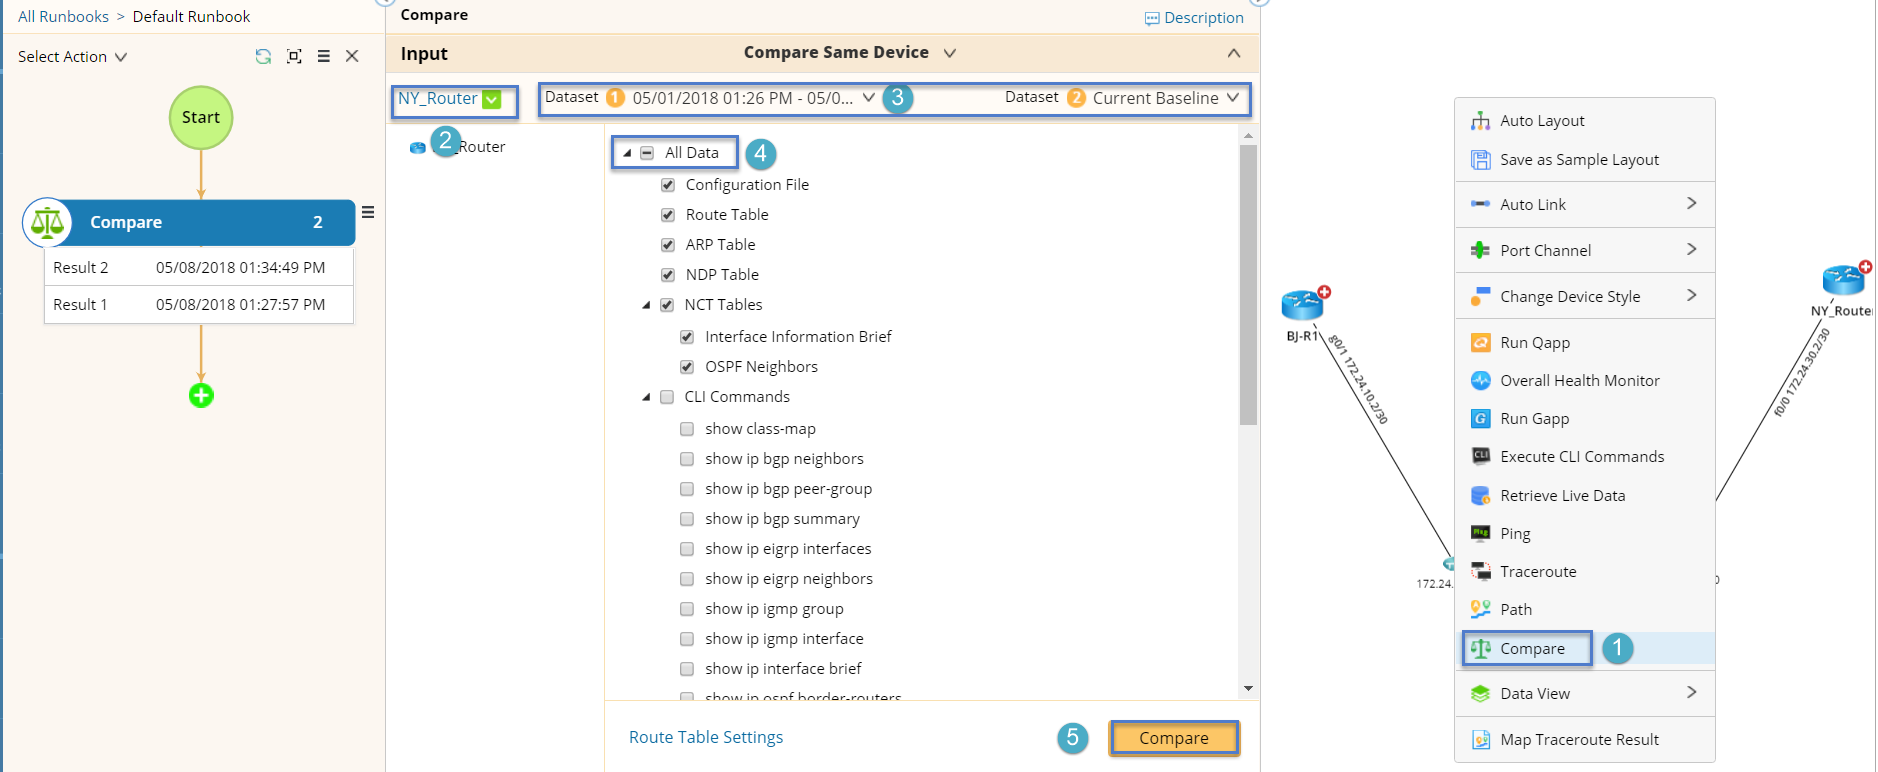The height and width of the screenshot is (772, 1878).
Task: Add a new node with green plus
Action: click(201, 396)
